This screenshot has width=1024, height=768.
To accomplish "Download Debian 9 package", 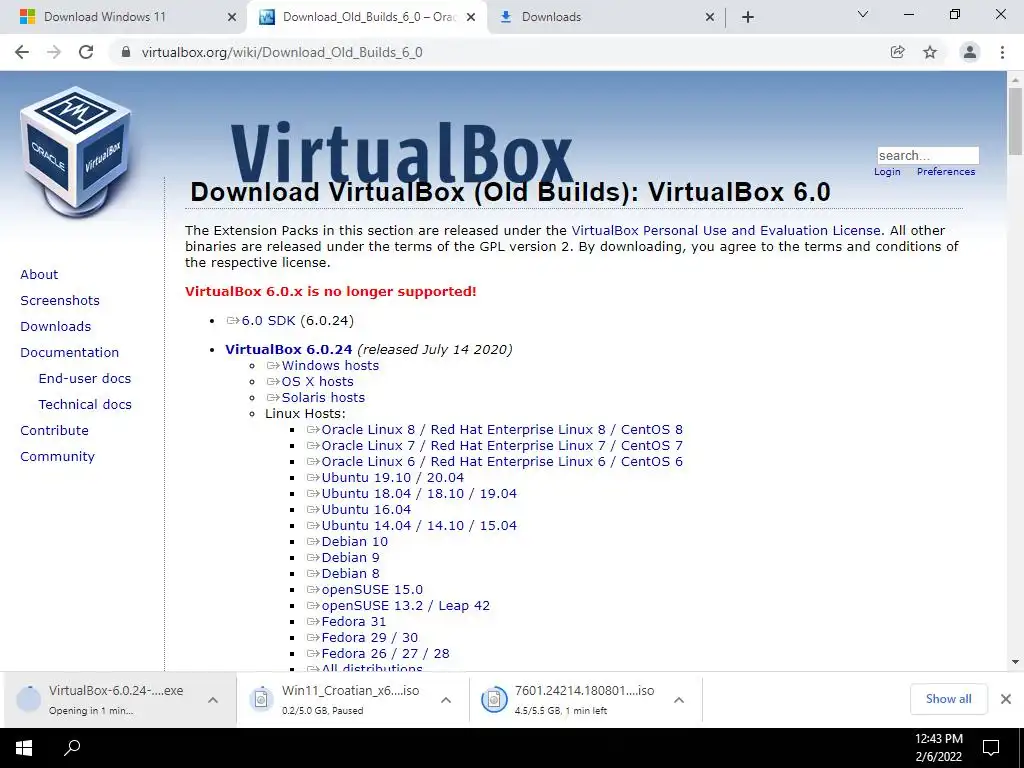I will coord(344,558).
